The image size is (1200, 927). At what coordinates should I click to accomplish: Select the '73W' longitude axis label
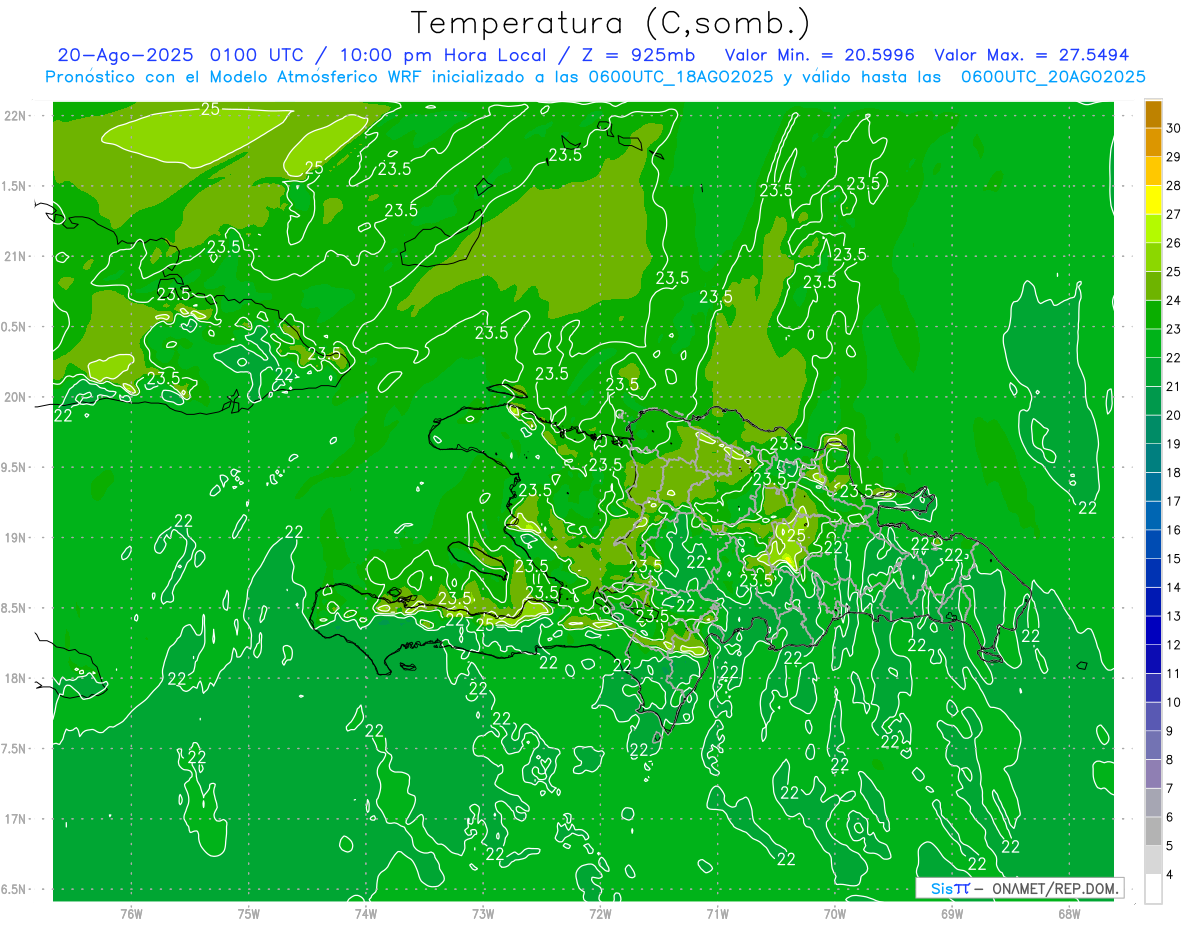coord(483,913)
